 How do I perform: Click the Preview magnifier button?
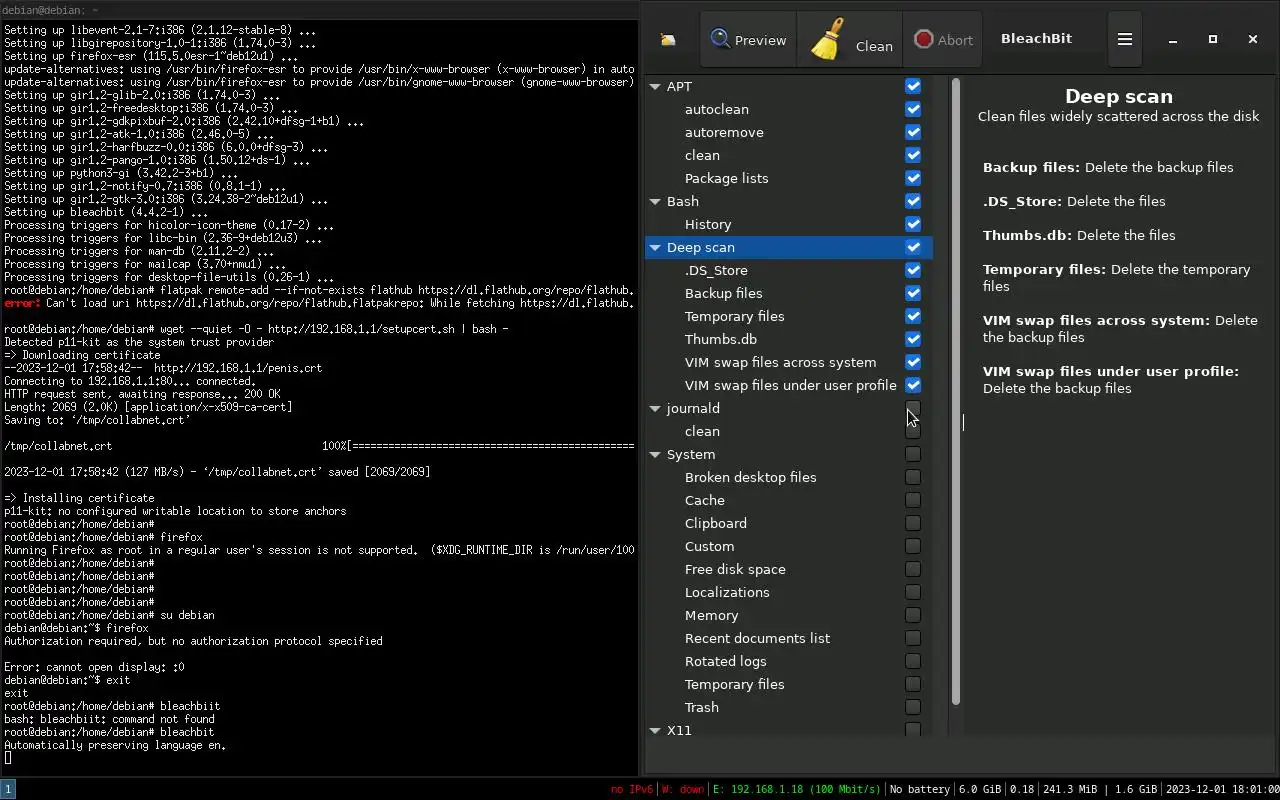748,40
